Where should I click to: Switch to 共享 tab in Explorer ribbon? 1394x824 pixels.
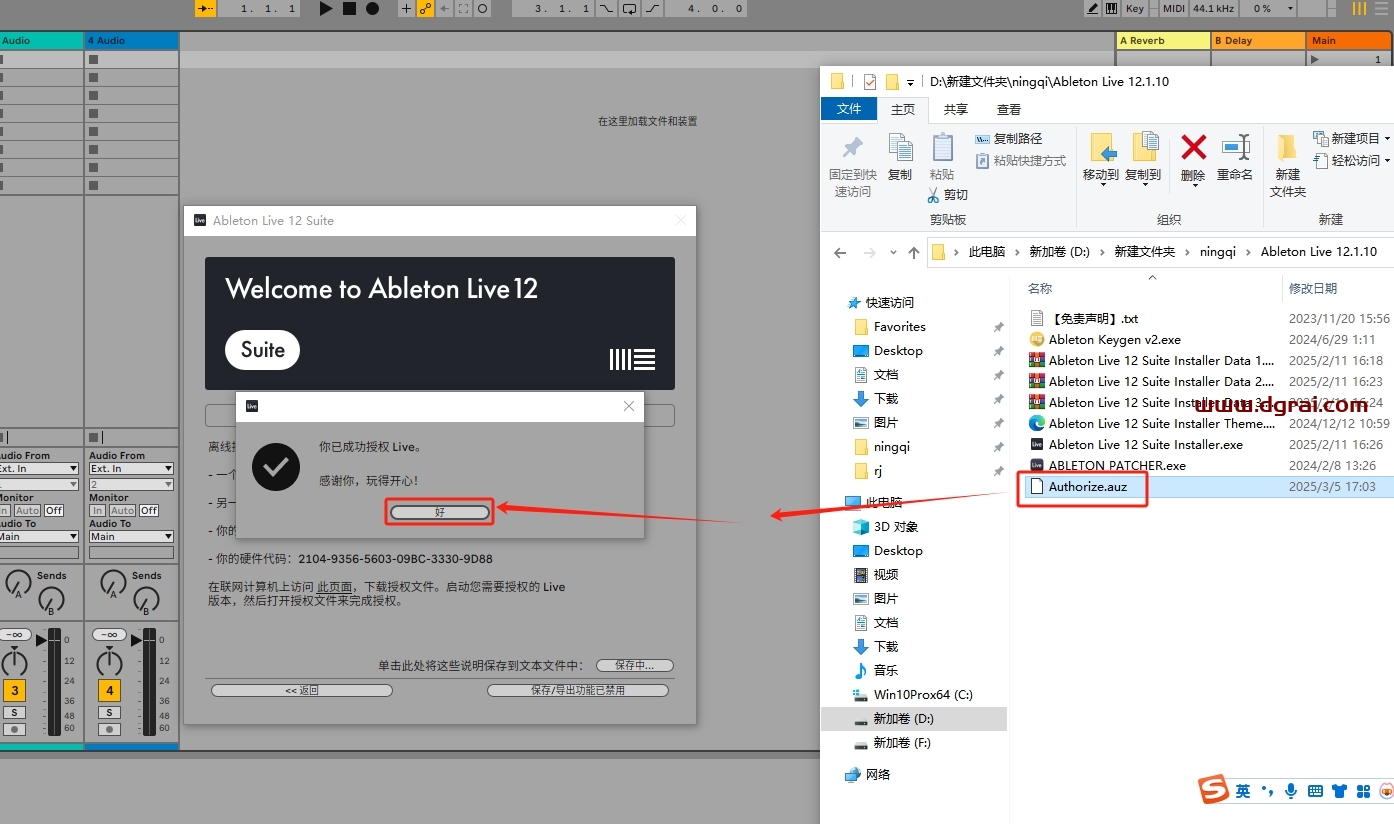click(956, 109)
